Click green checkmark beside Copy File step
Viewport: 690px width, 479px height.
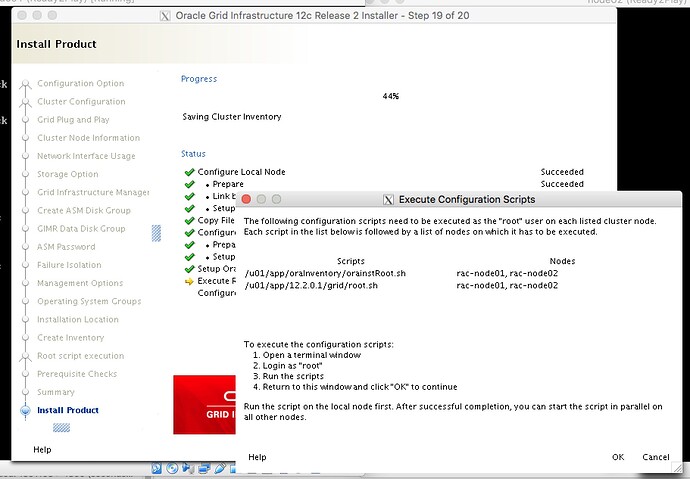pos(189,220)
